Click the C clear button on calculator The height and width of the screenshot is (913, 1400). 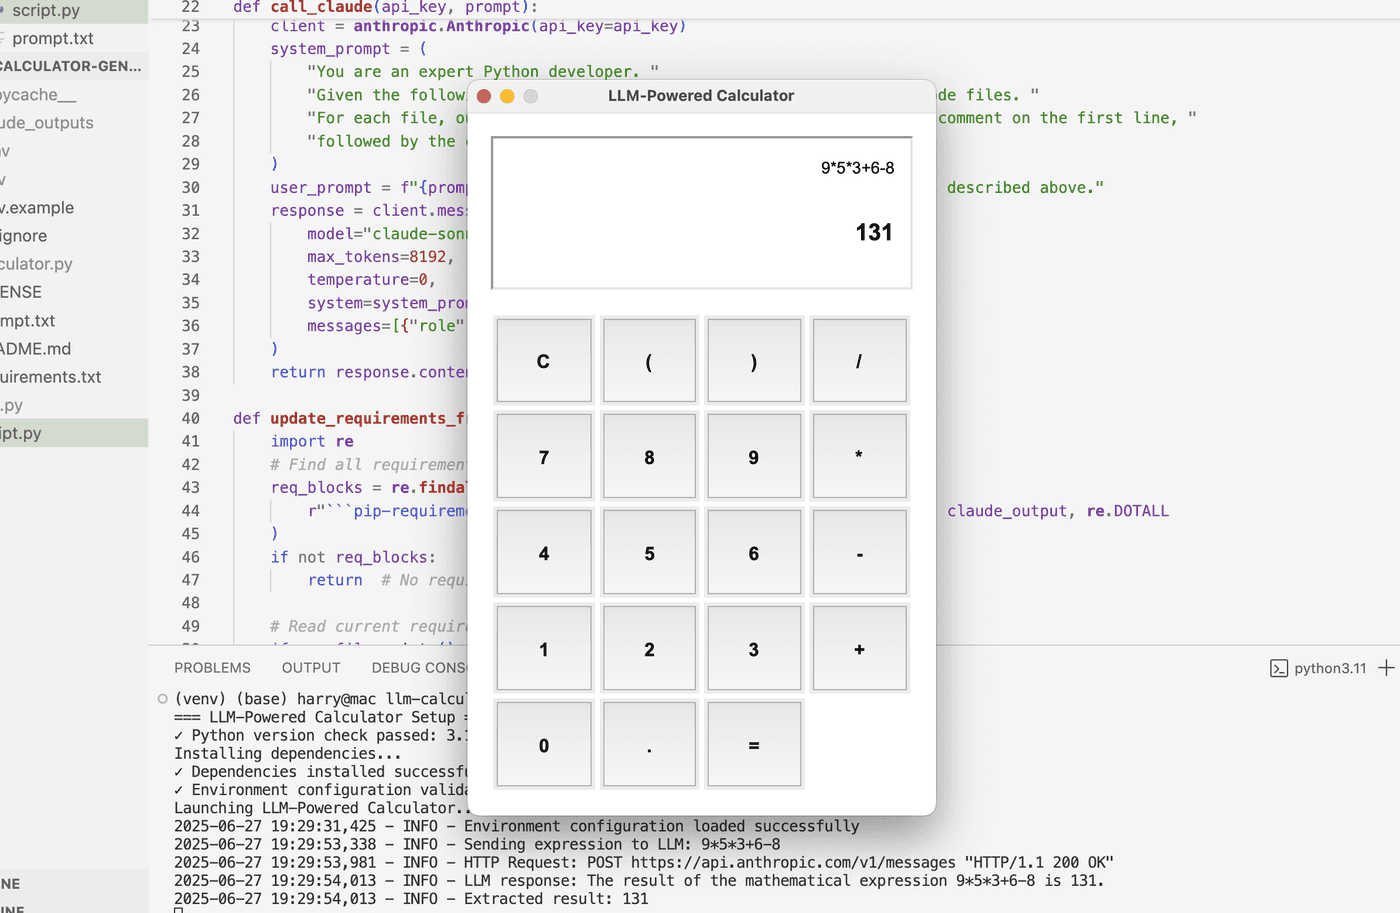[544, 361]
